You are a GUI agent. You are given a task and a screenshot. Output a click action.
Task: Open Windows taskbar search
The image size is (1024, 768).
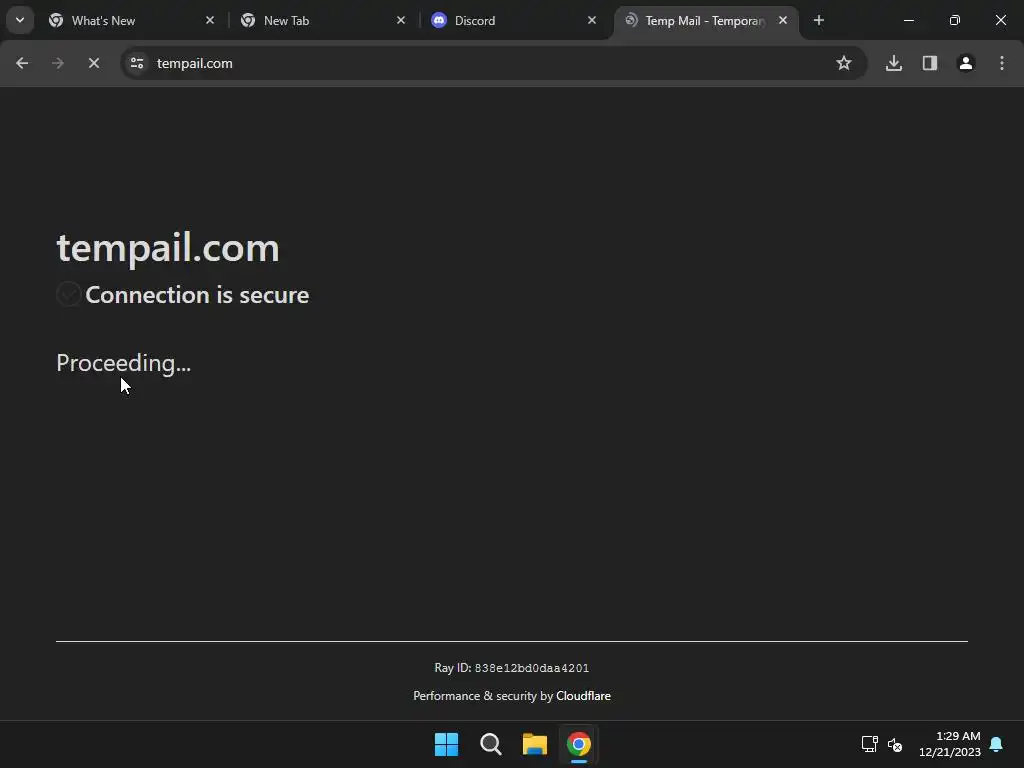point(490,744)
